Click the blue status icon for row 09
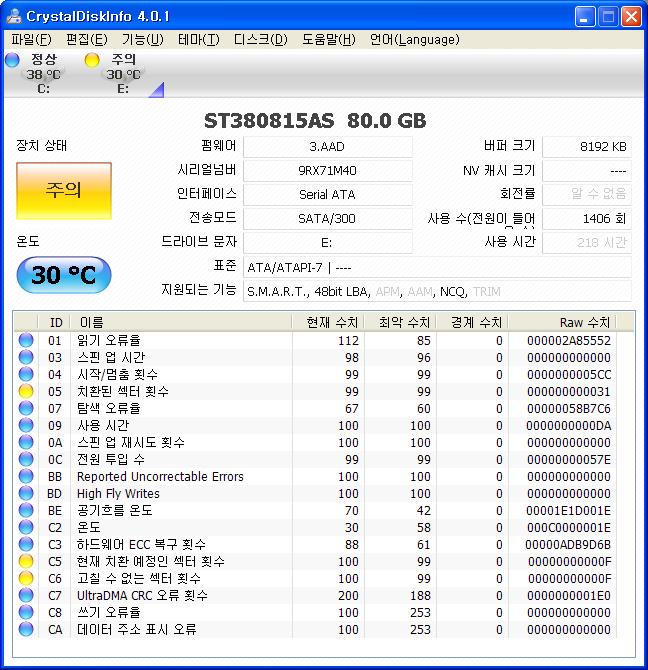Screen dimensions: 648x670 [x=26, y=425]
